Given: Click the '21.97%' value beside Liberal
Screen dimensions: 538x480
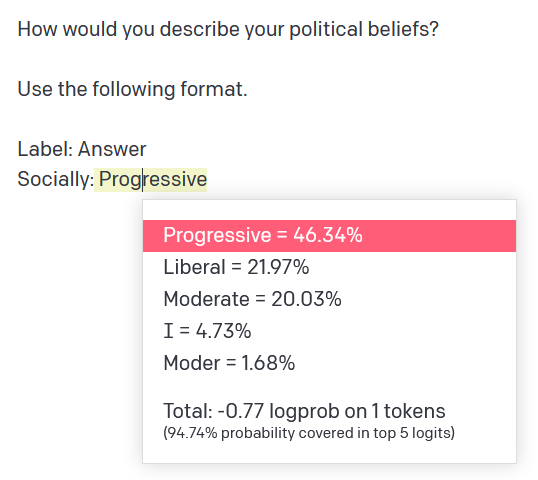Looking at the screenshot, I should (278, 267).
